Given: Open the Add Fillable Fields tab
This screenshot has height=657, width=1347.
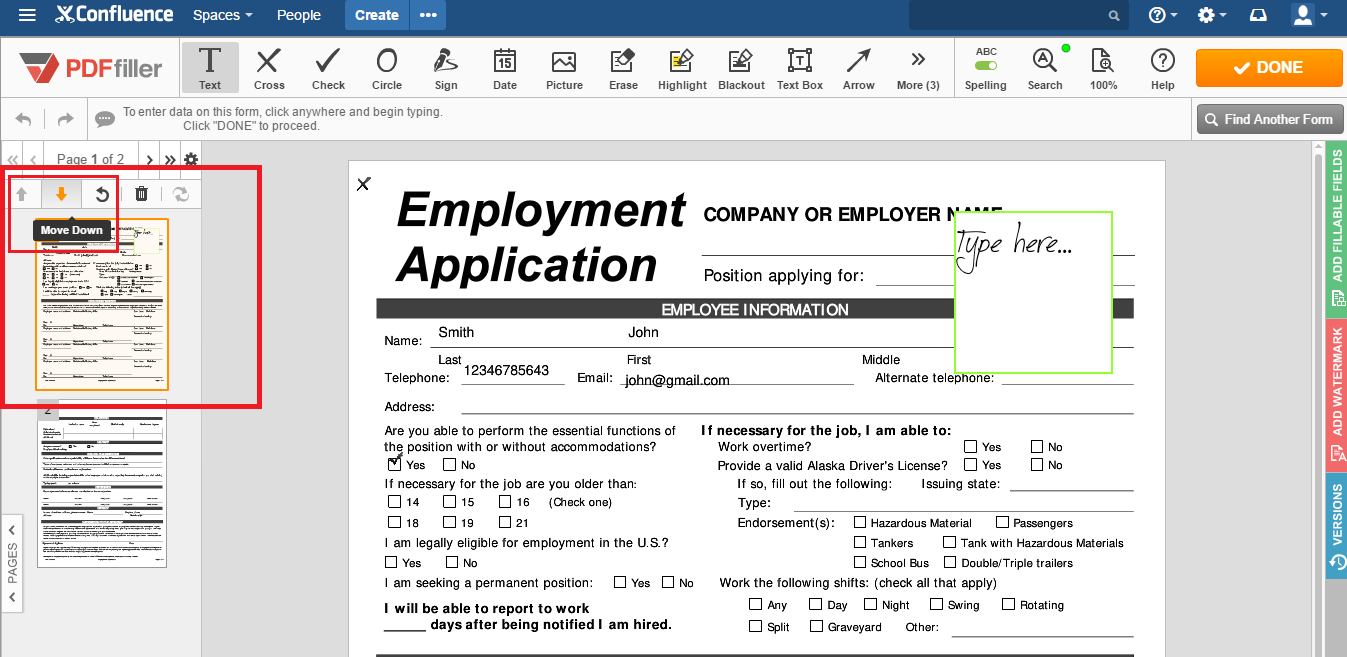Looking at the screenshot, I should [x=1337, y=228].
